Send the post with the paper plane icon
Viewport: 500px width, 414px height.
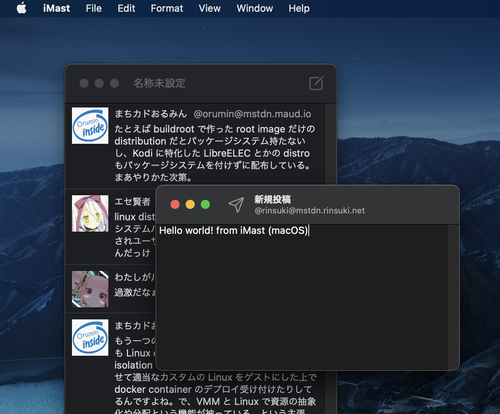coord(236,205)
